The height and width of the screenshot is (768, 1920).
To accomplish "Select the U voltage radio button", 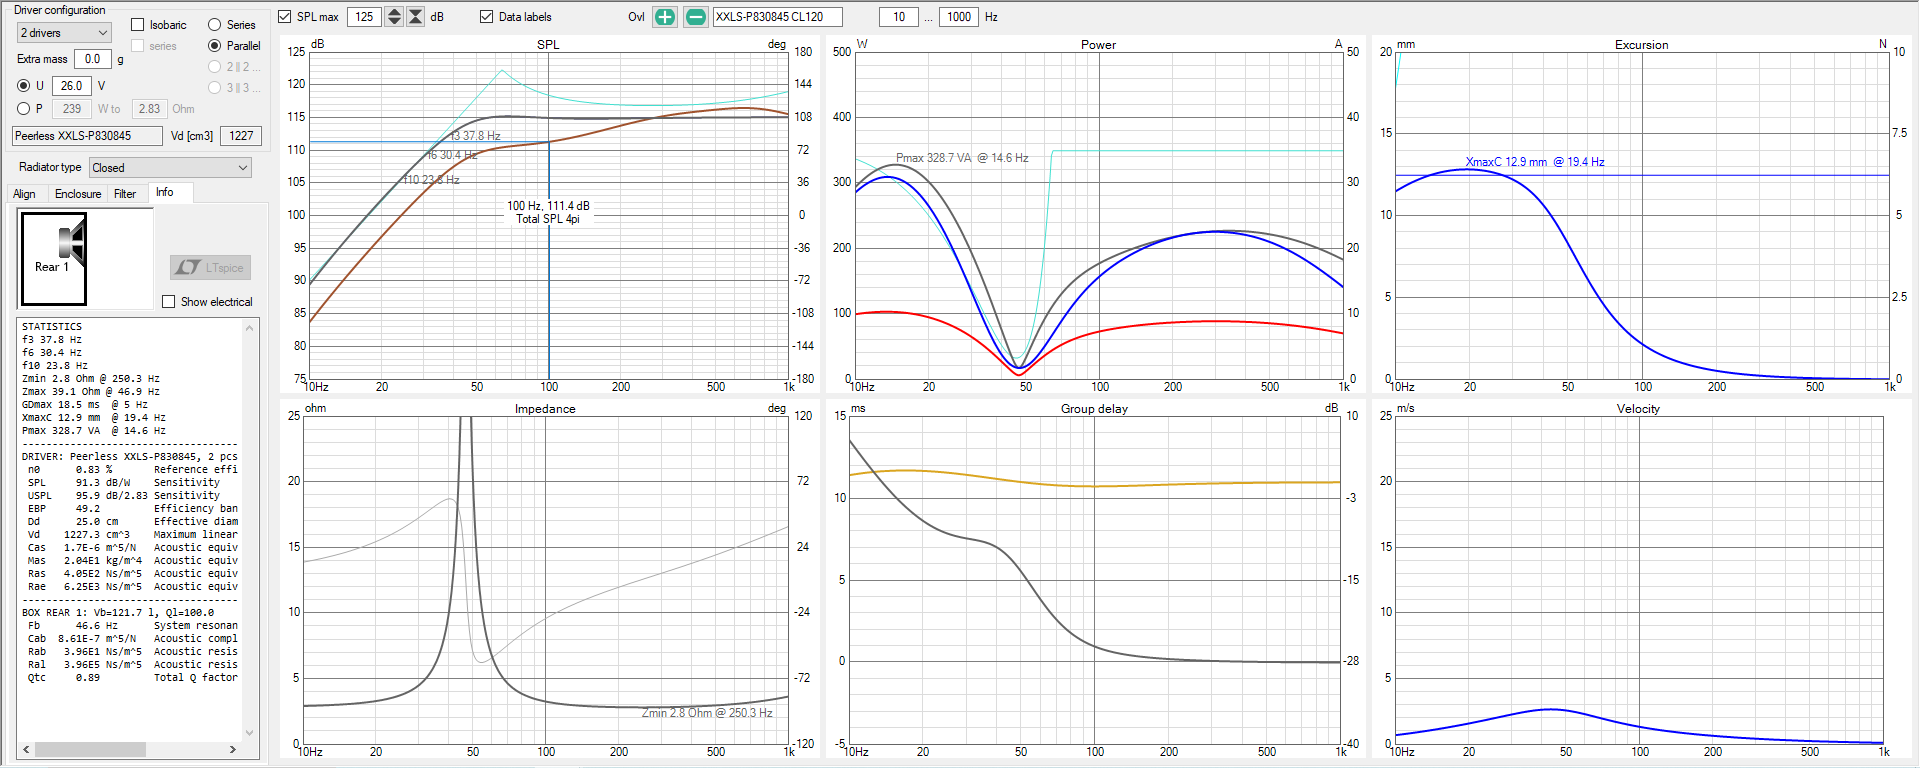I will click(x=24, y=86).
